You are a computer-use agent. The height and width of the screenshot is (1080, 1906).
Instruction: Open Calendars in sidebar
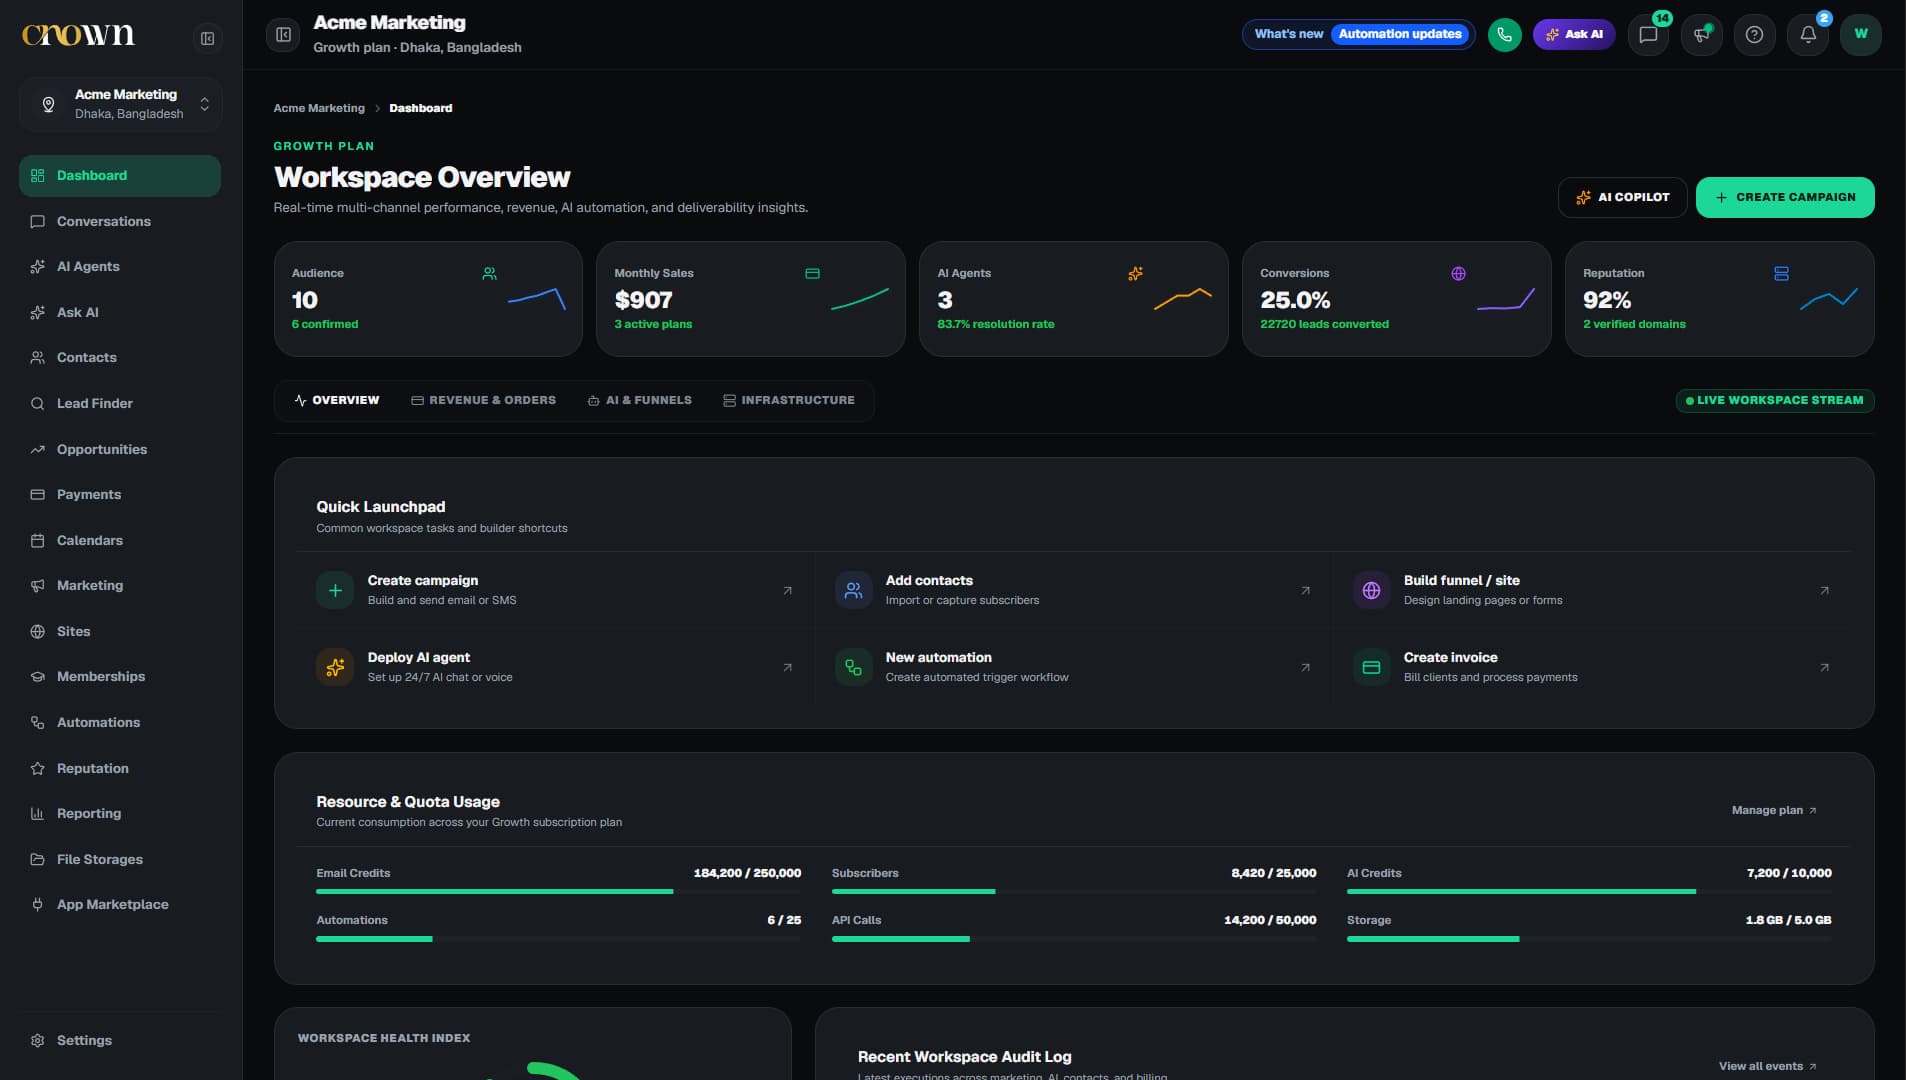120,540
